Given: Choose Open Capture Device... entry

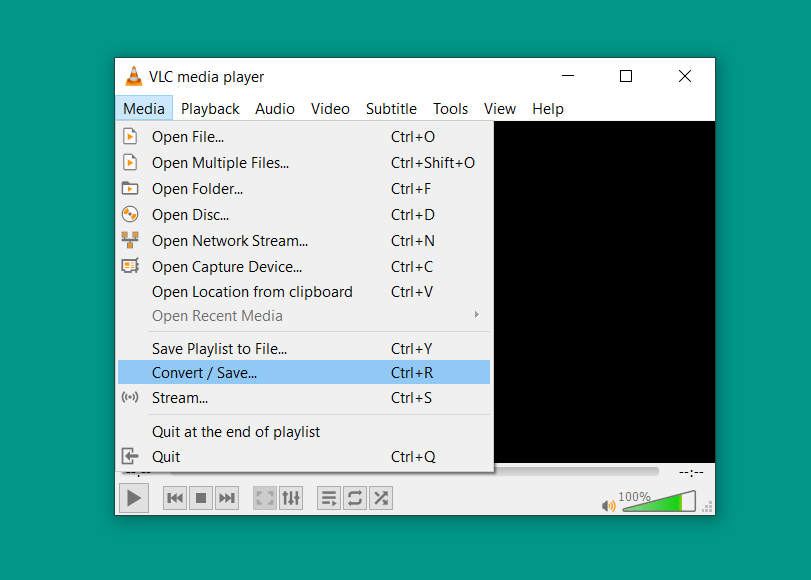Looking at the screenshot, I should tap(304, 266).
